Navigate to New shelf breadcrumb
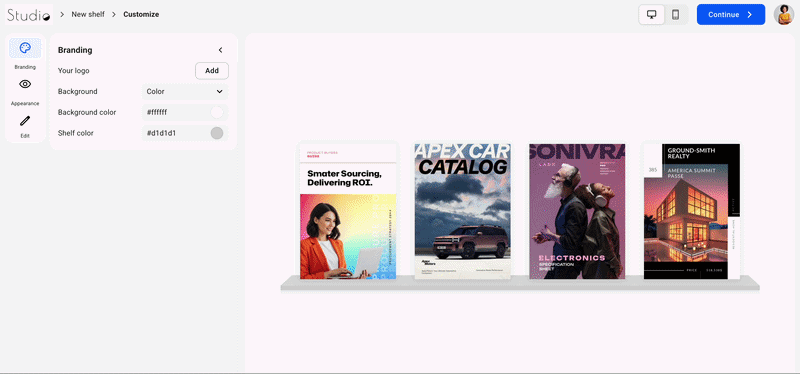Screen dimensions: 800x374 point(88,14)
